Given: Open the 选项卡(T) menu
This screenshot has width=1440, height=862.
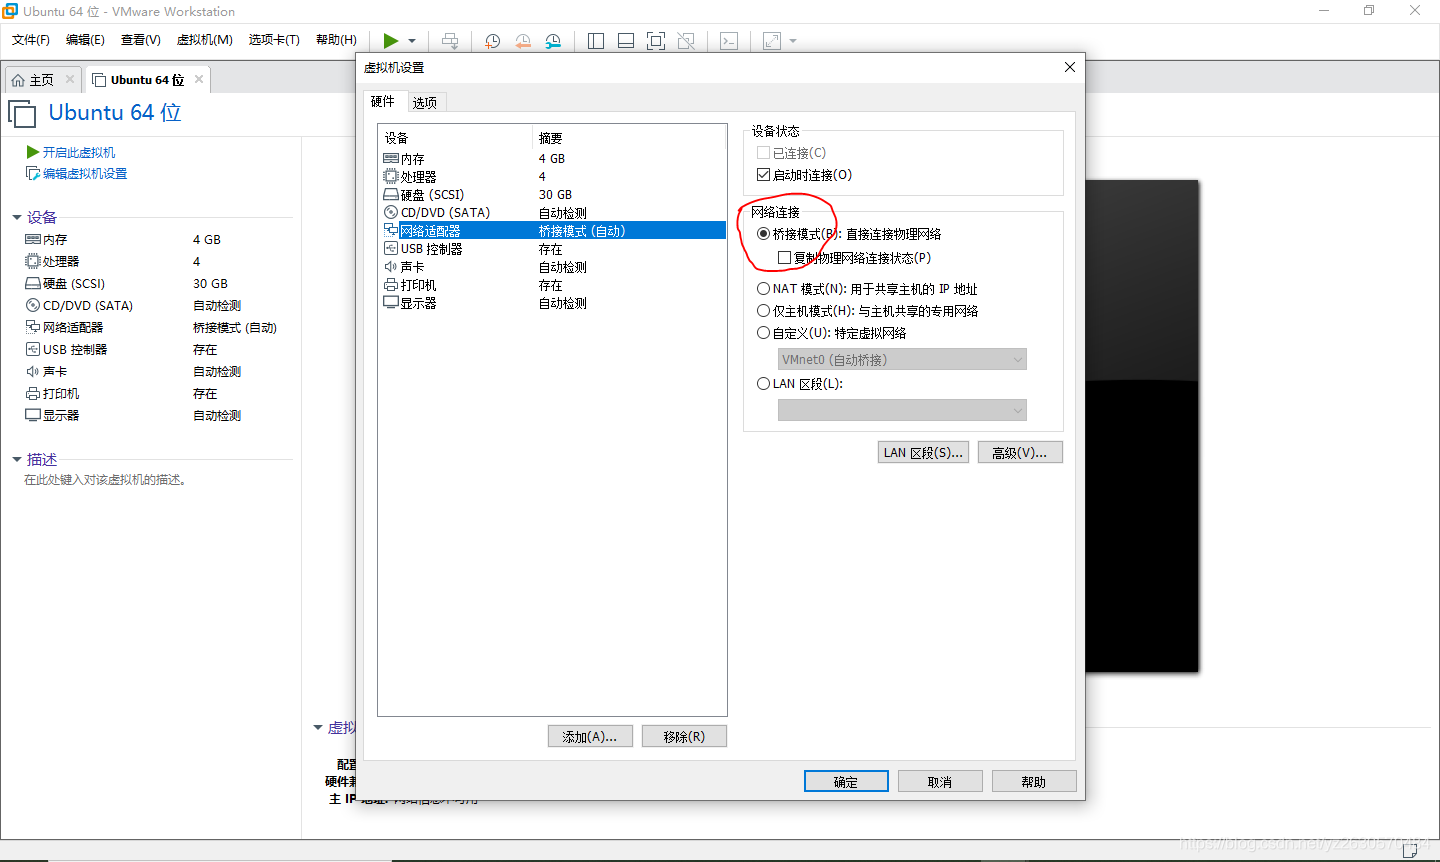Looking at the screenshot, I should (274, 40).
